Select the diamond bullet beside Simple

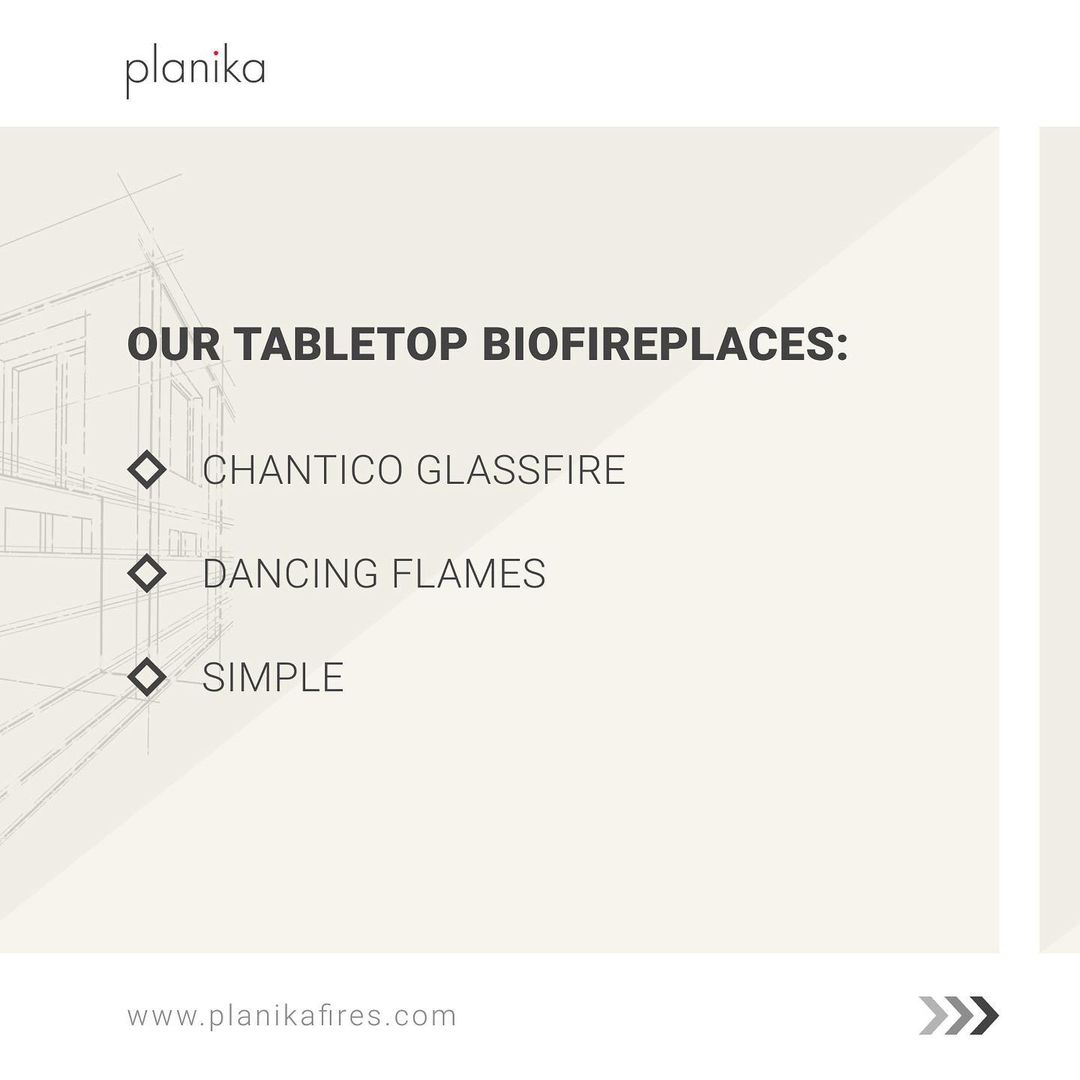147,677
